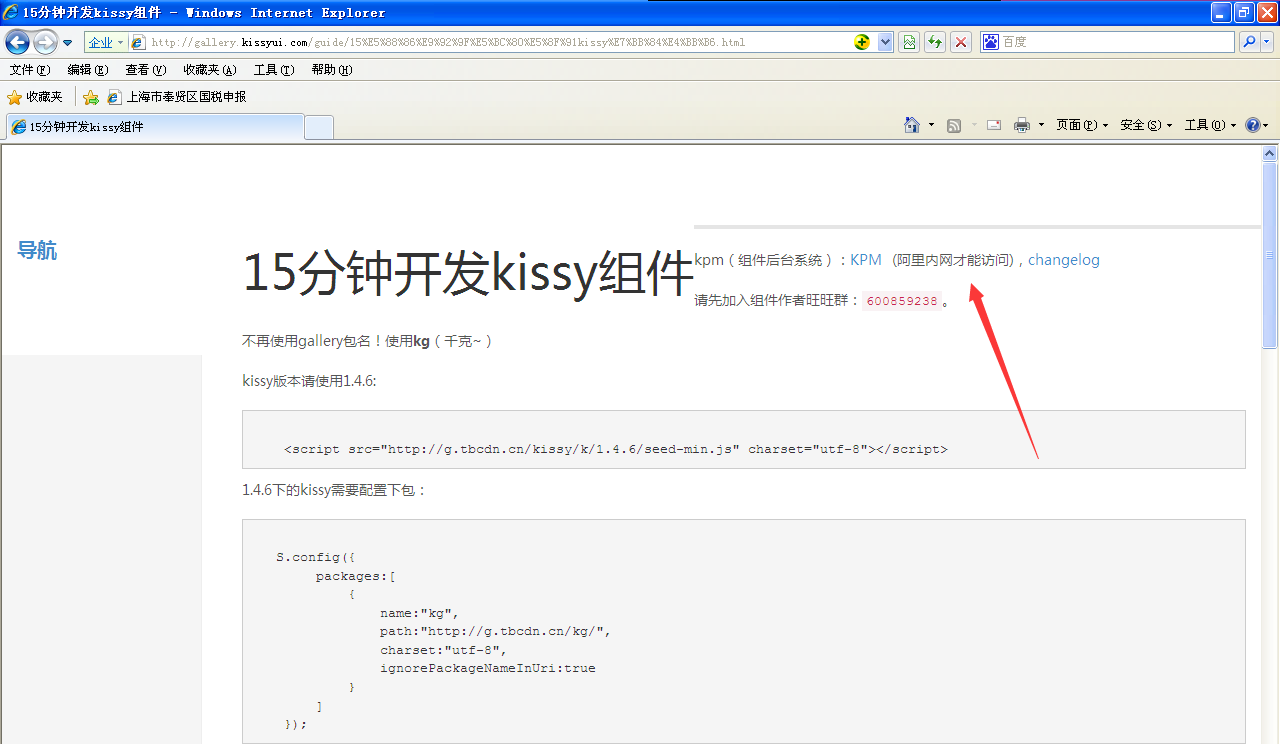Click the 15分钟开发kissy组件 page heading
This screenshot has height=744, width=1280.
pyautogui.click(x=469, y=273)
